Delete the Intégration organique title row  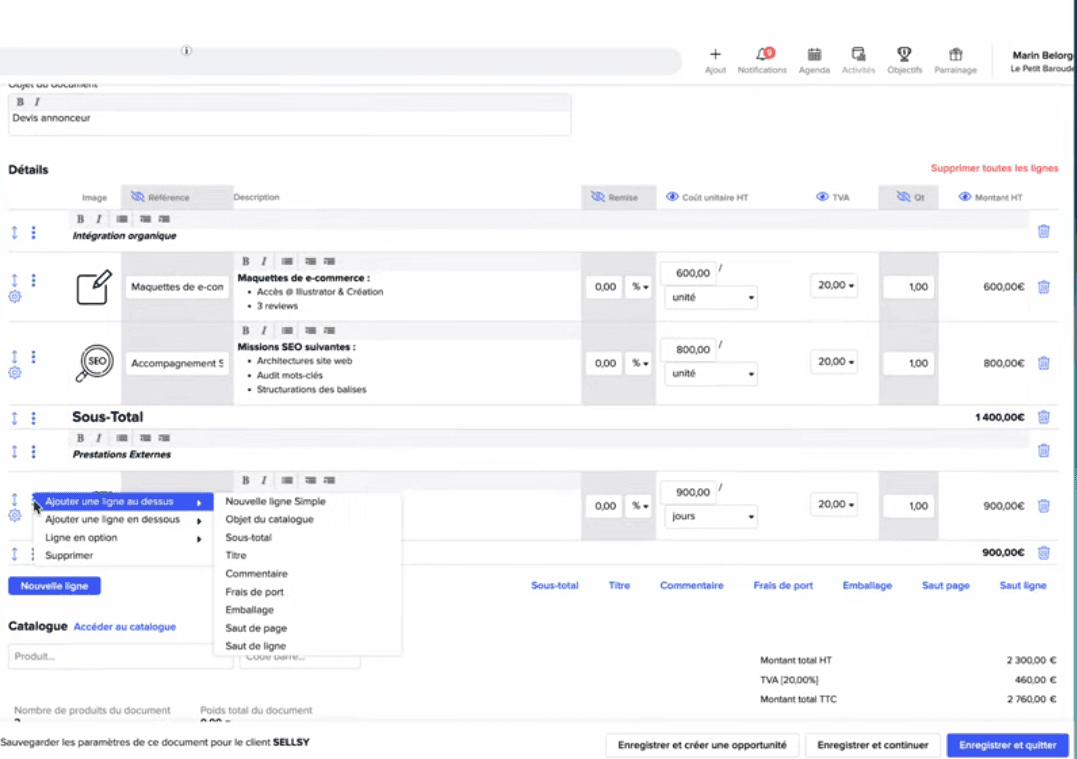(1043, 231)
